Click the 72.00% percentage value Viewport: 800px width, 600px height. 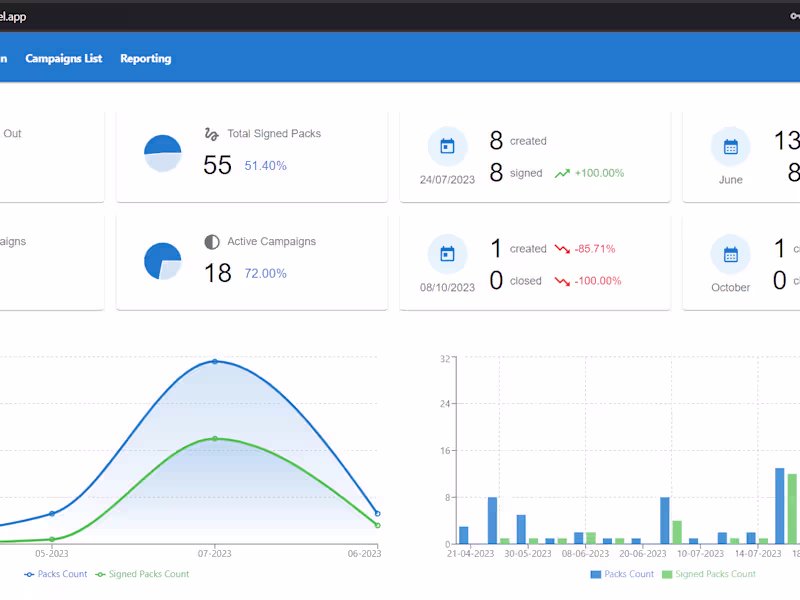point(265,273)
